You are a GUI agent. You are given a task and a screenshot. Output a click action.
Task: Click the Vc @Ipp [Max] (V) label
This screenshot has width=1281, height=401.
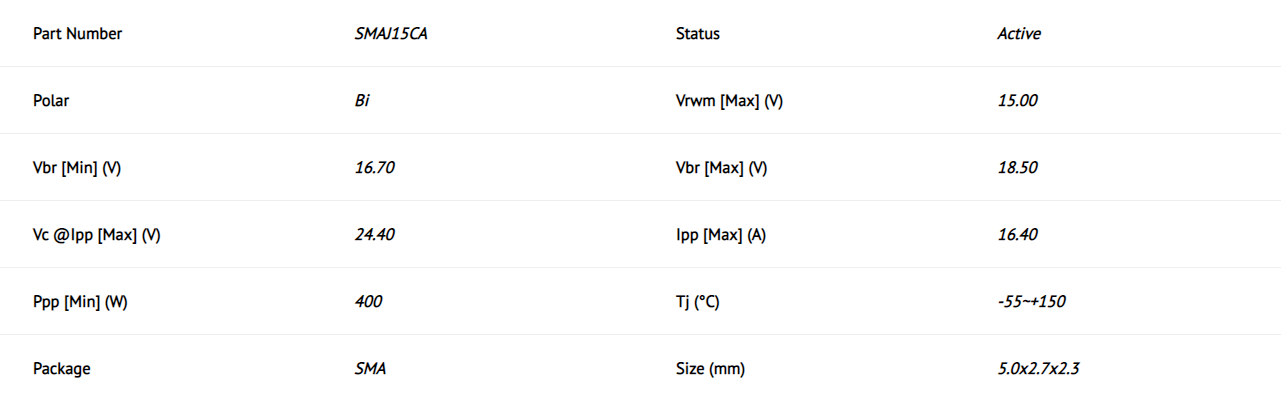pos(97,235)
